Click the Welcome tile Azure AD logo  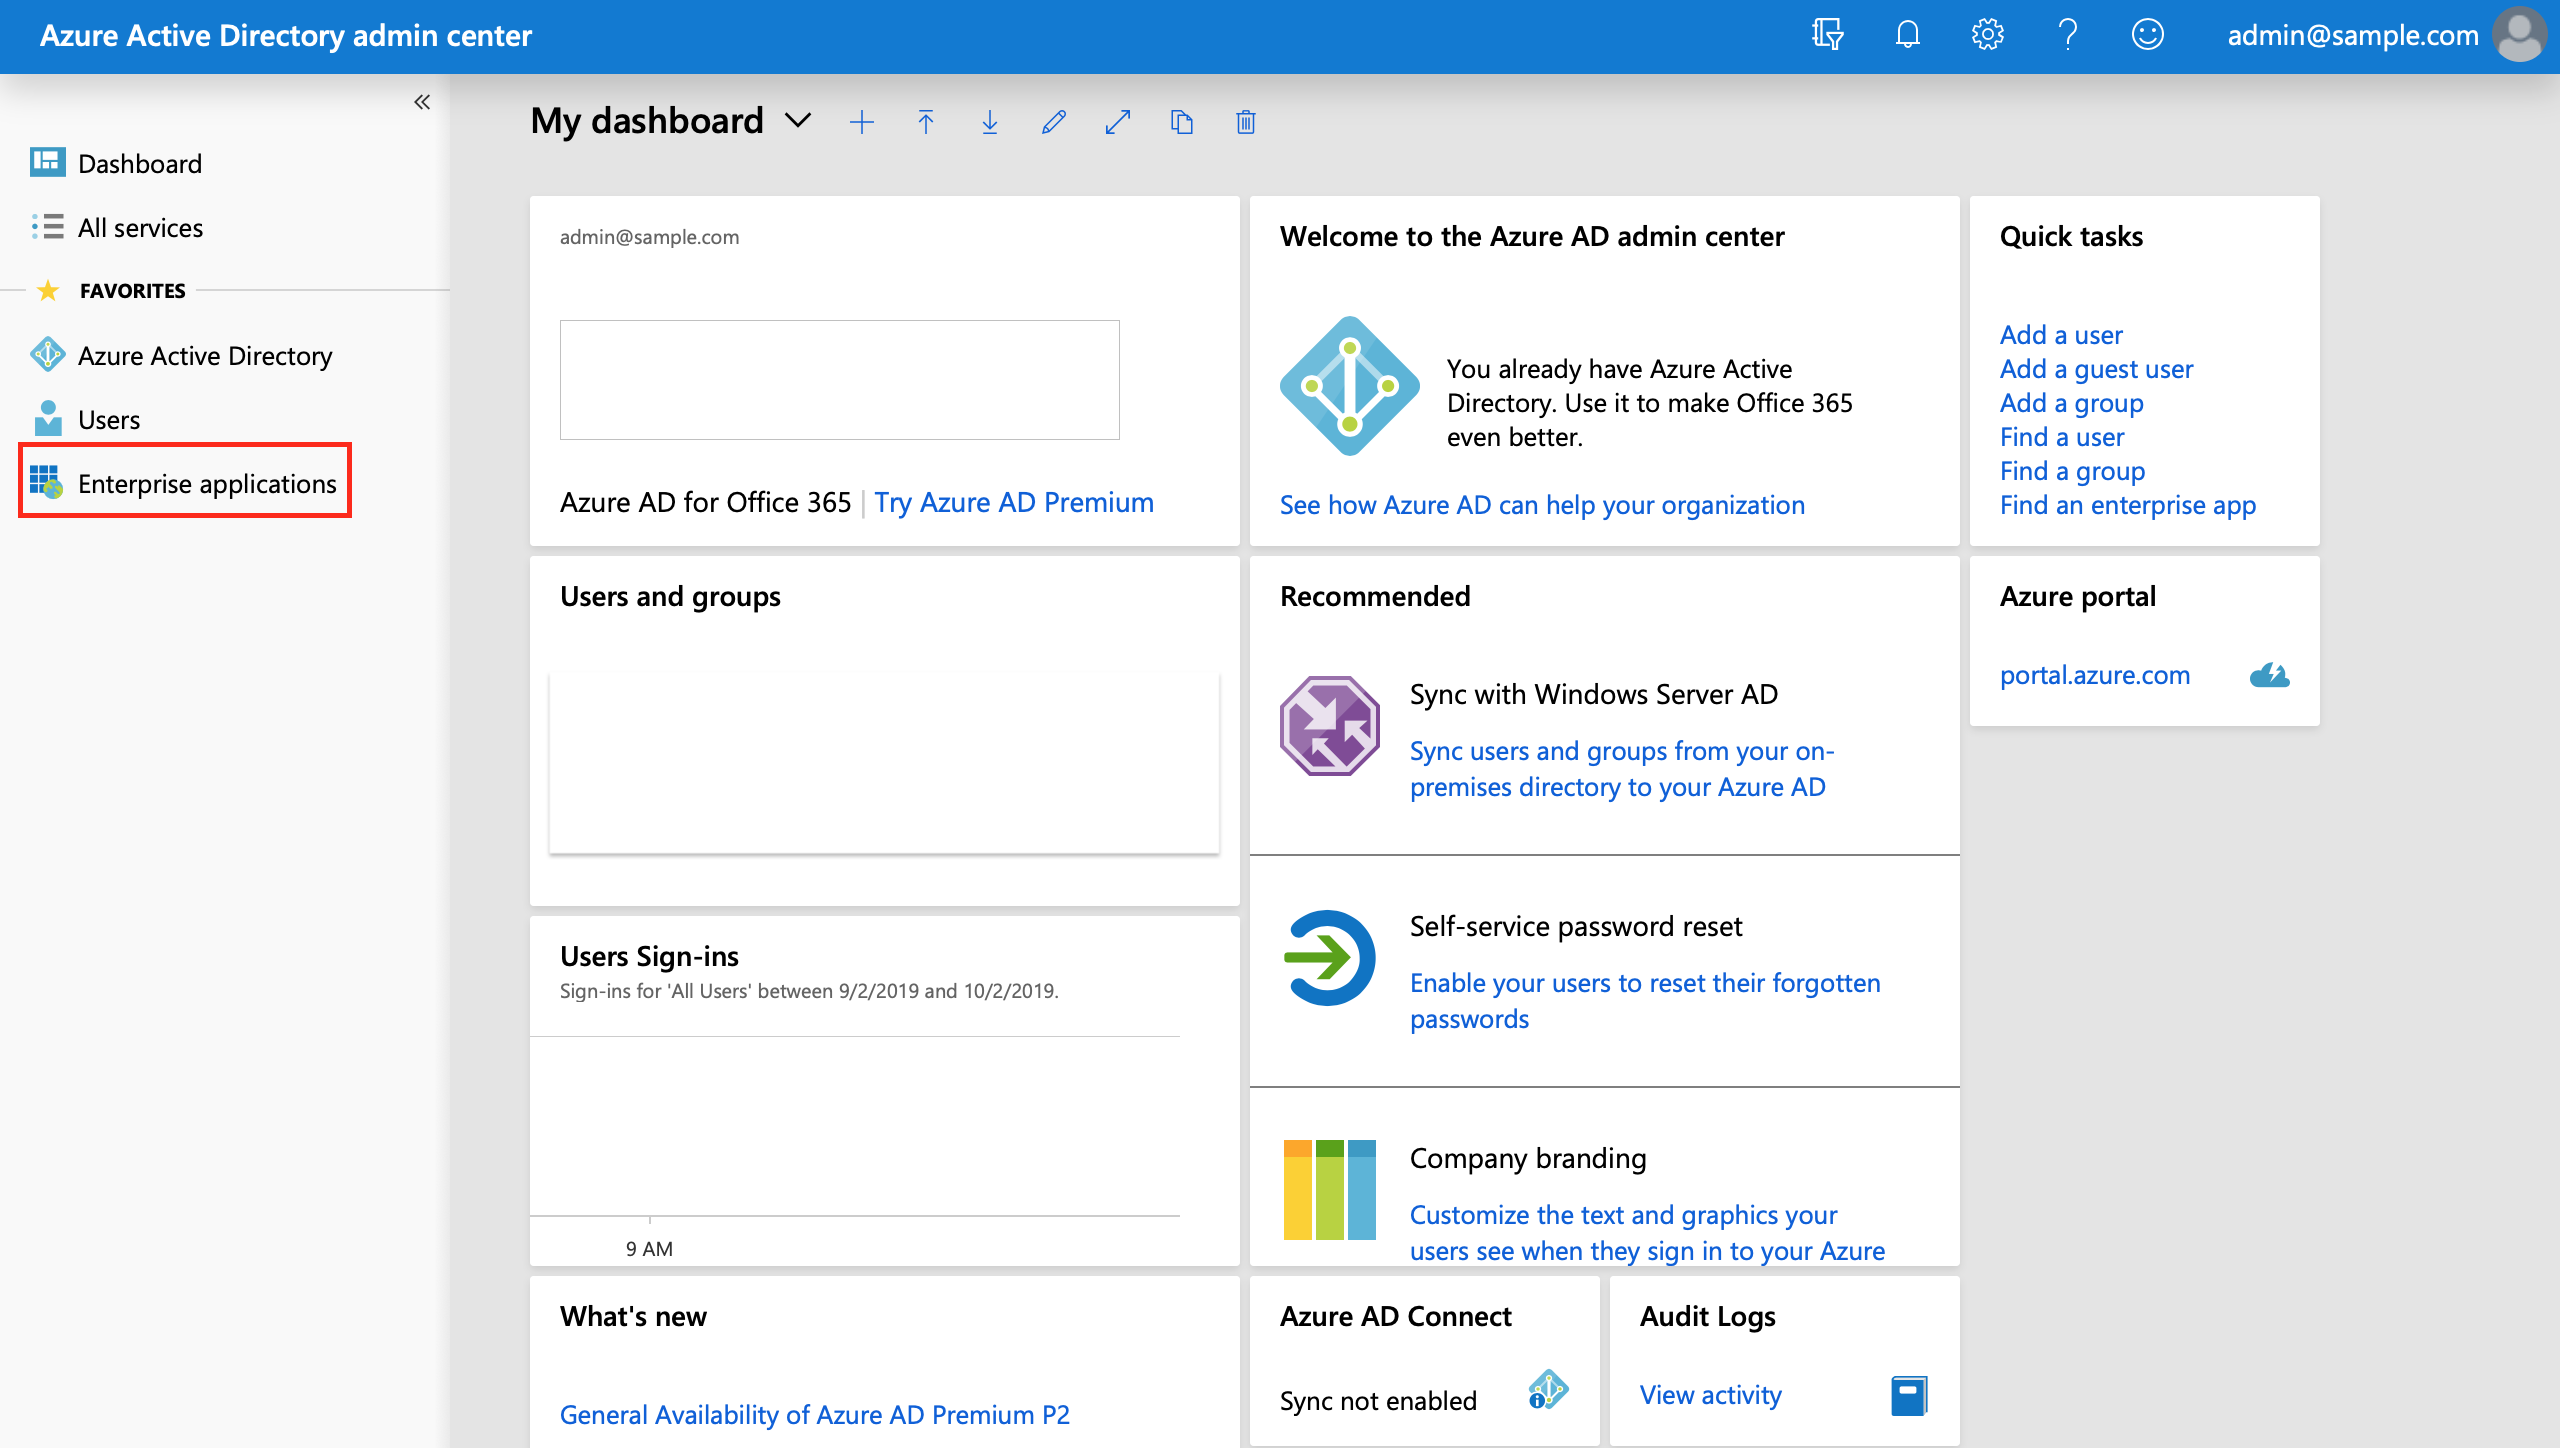(x=1350, y=386)
